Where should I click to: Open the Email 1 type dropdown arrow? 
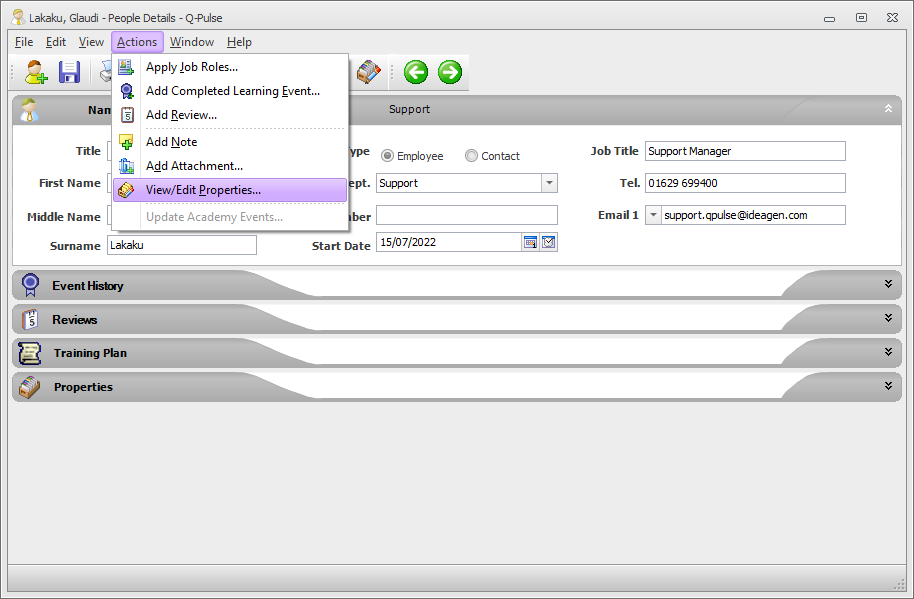pos(653,215)
